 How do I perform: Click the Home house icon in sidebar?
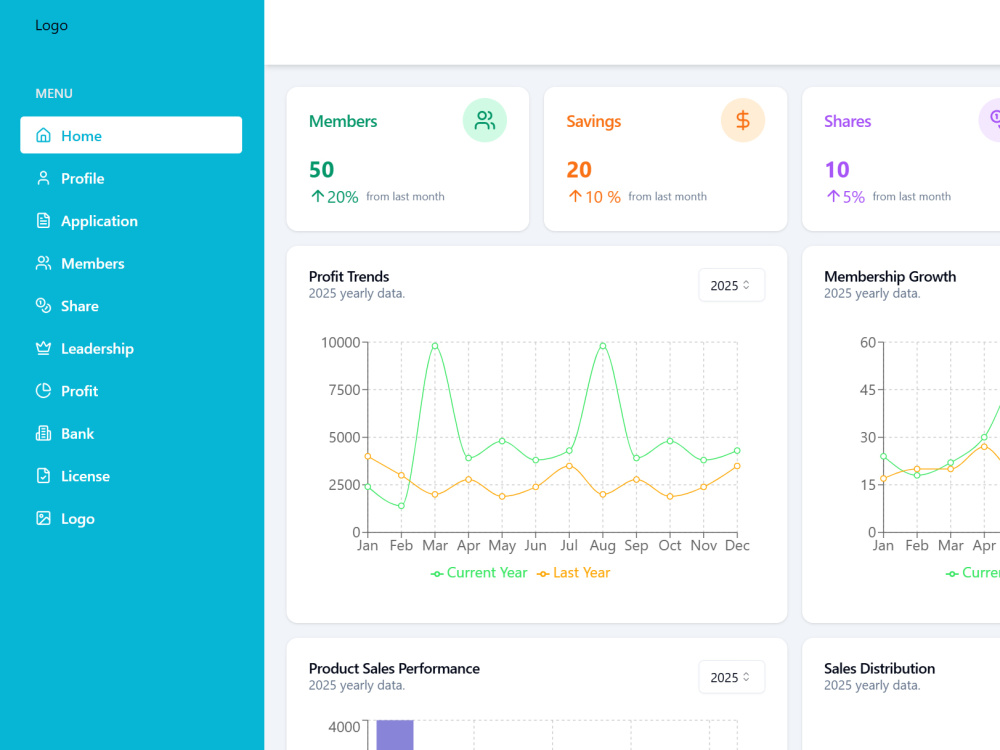coord(43,135)
